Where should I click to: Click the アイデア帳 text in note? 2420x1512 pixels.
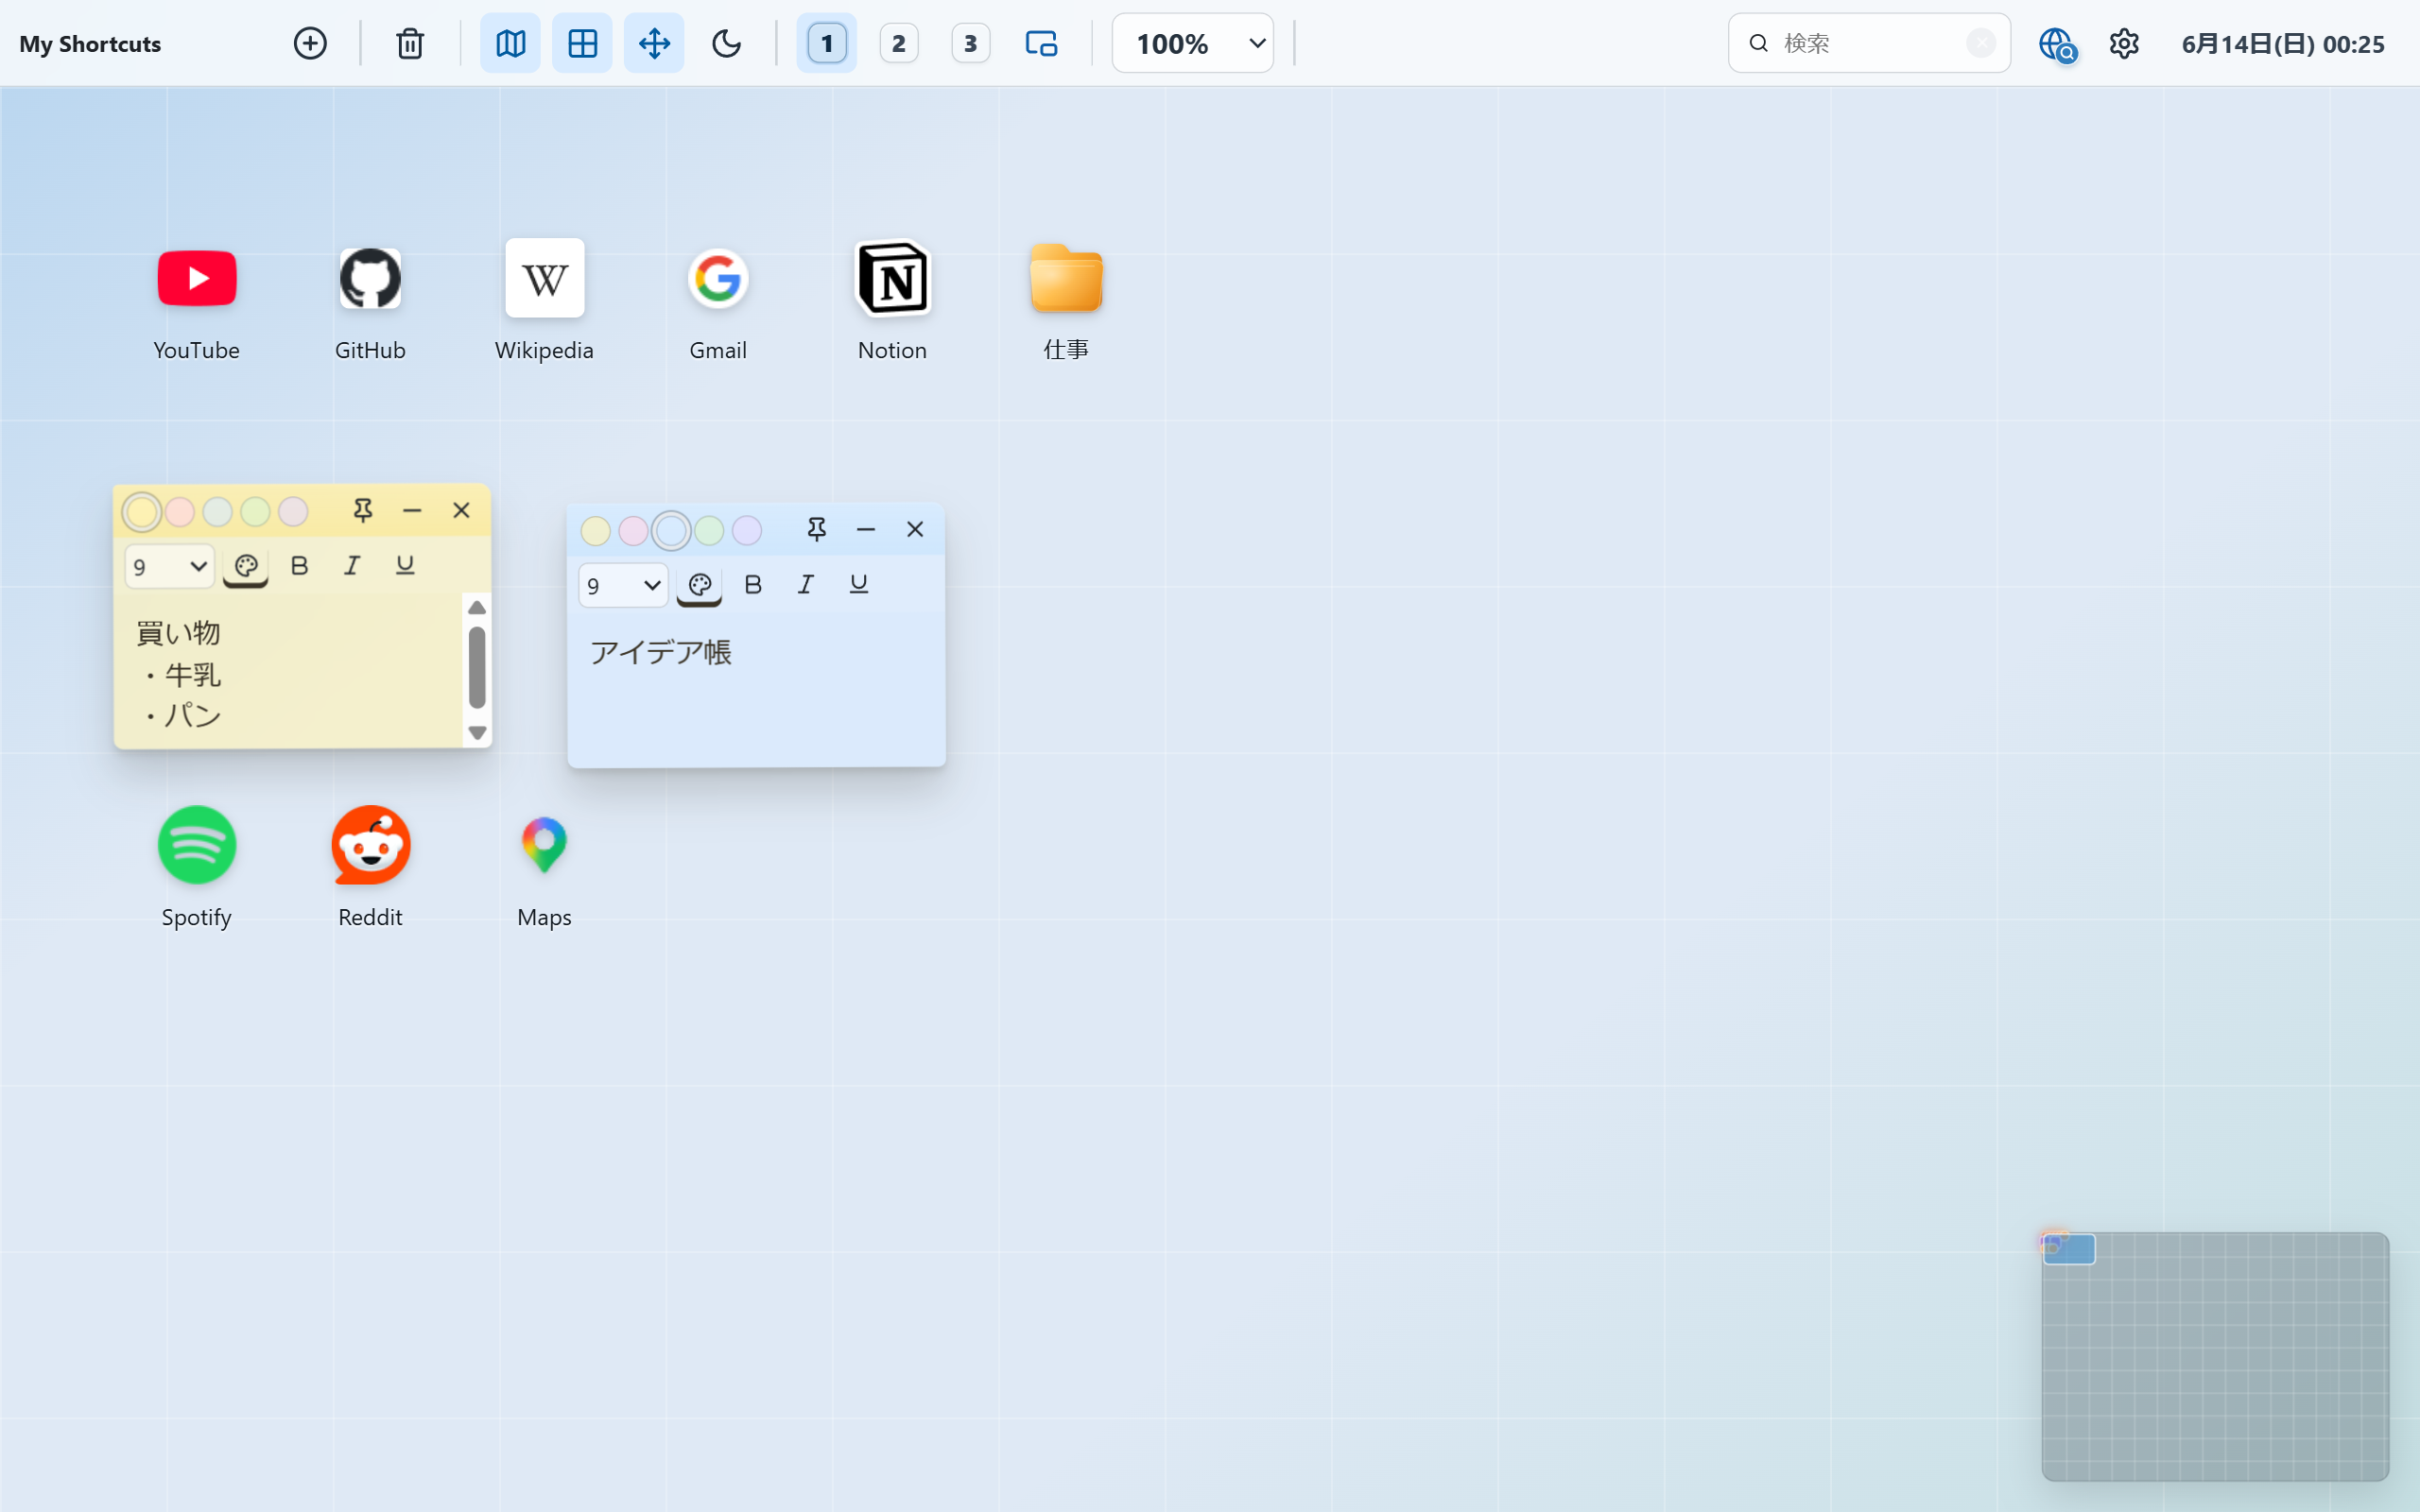click(x=661, y=653)
